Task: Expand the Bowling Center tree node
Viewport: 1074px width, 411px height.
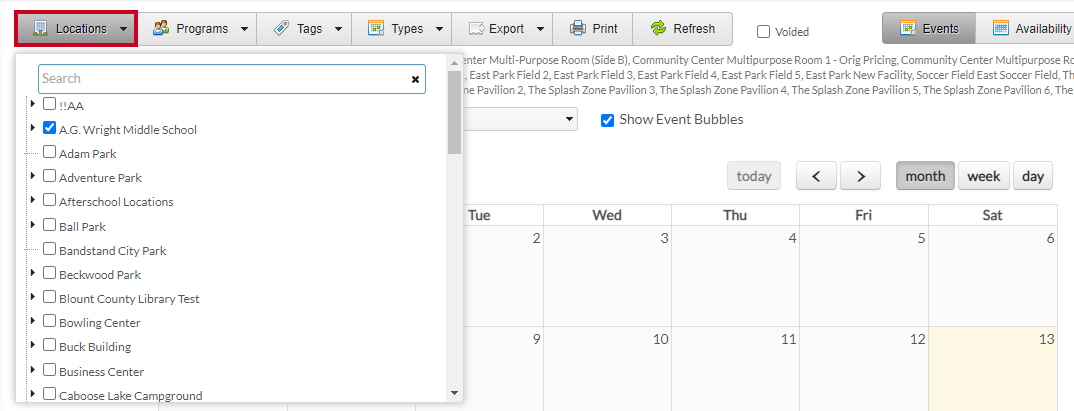Action: [32, 321]
